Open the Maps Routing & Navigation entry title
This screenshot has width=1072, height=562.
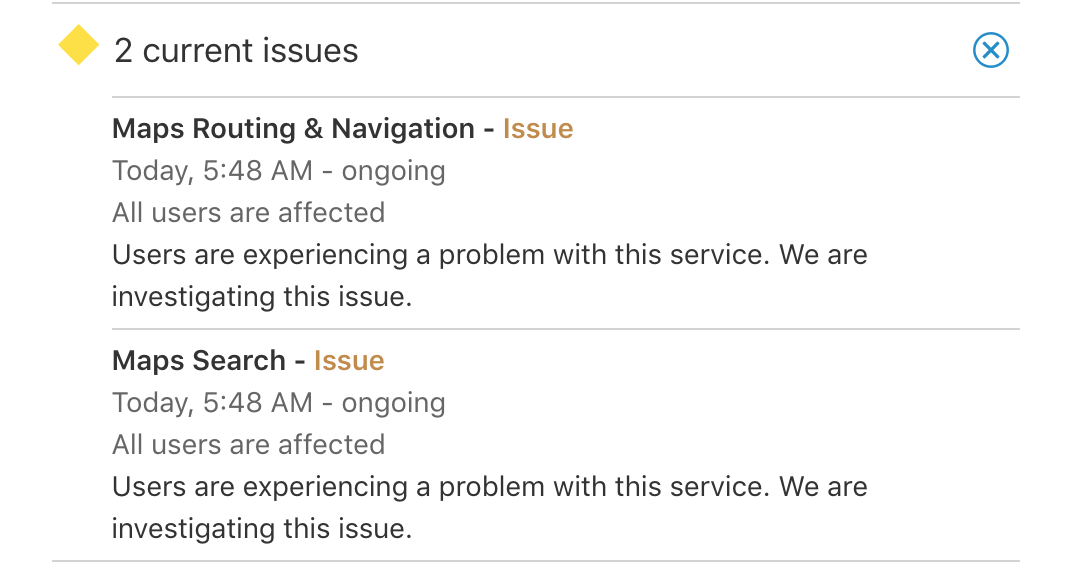pos(293,129)
